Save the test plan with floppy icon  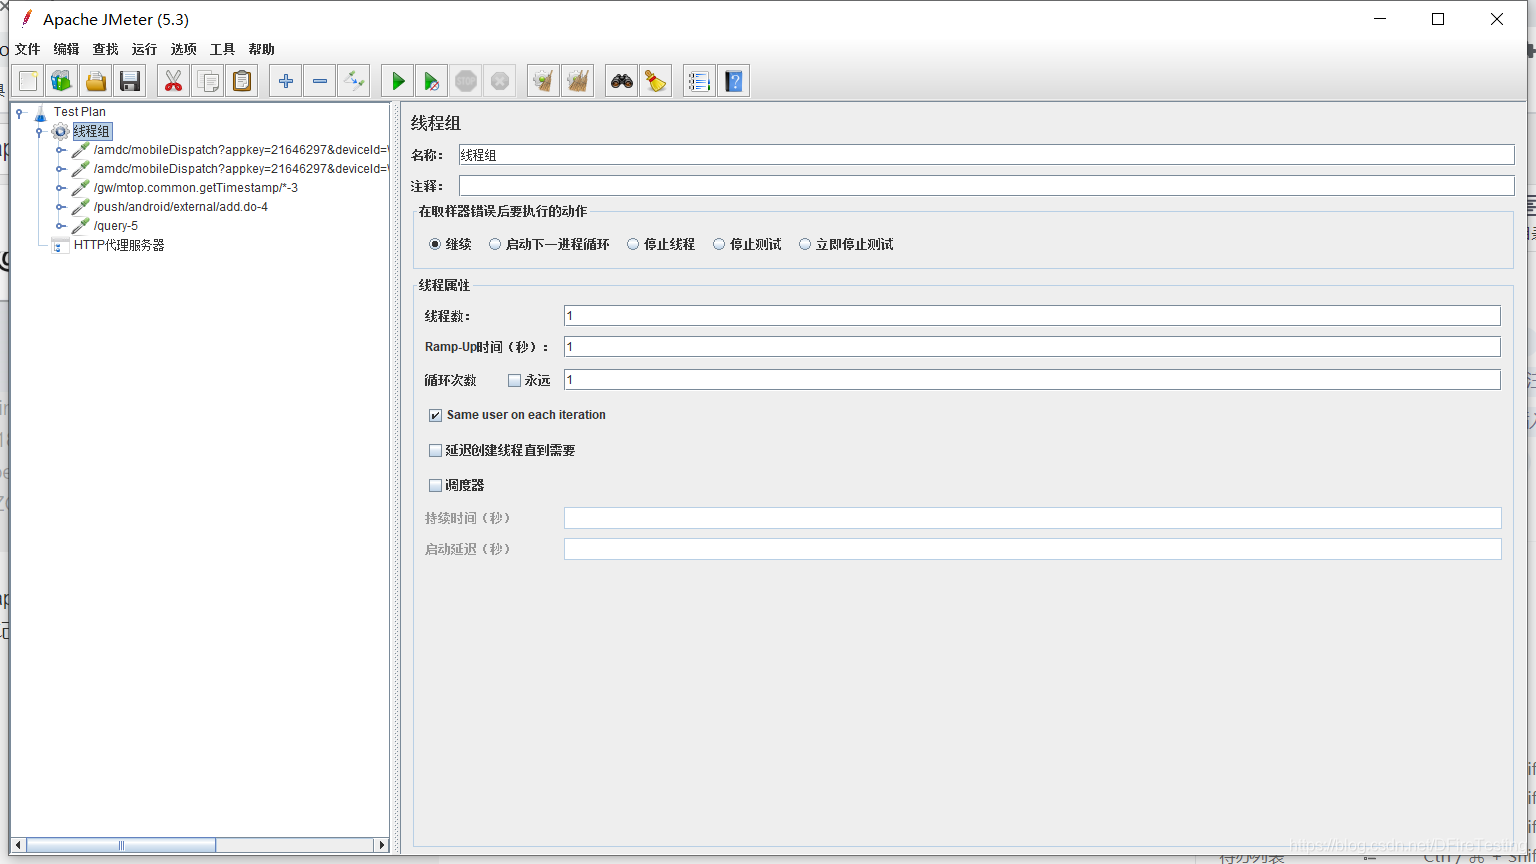(129, 81)
